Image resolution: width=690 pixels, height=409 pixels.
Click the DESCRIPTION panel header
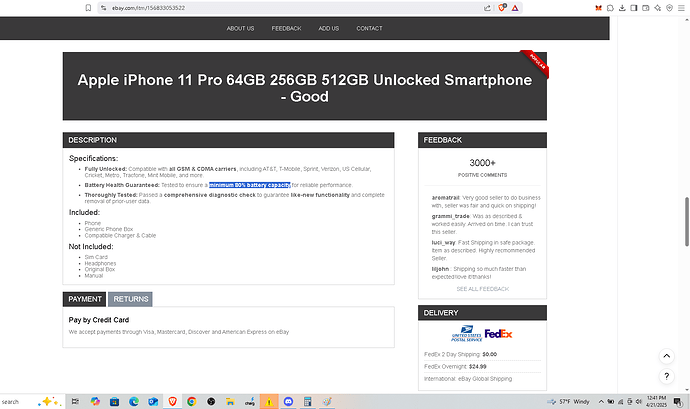click(x=228, y=140)
